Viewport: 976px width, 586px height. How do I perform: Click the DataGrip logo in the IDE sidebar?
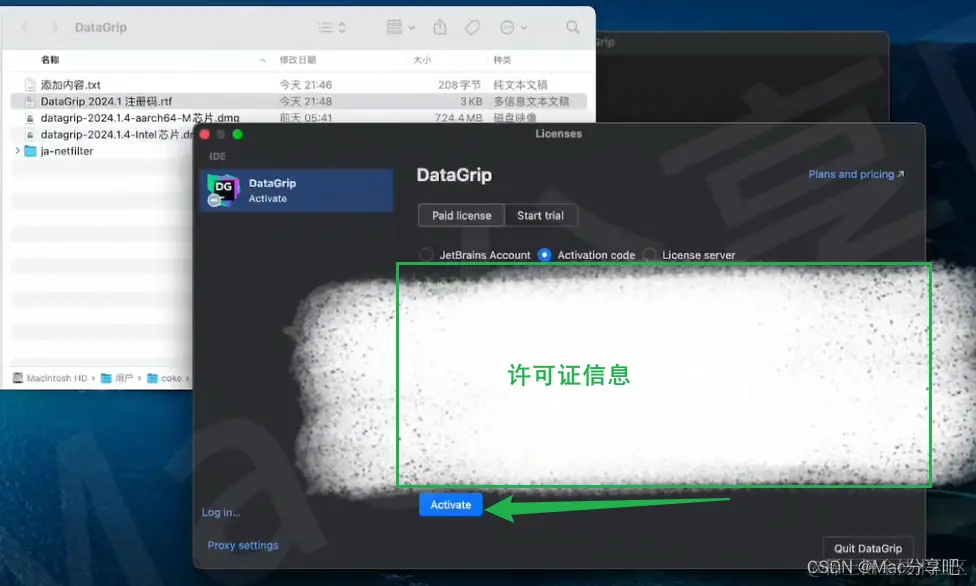(223, 187)
